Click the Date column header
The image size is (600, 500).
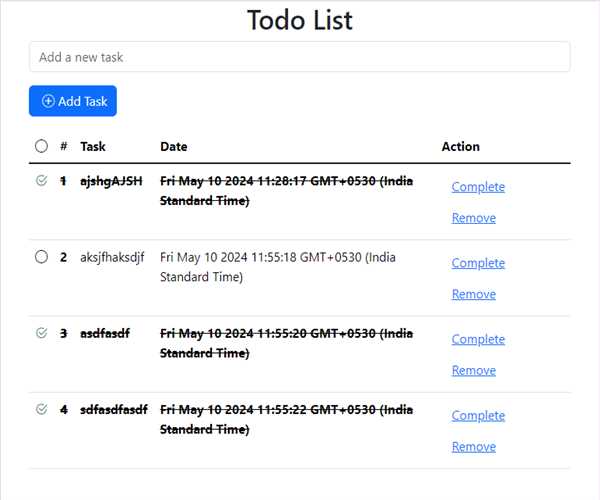(x=174, y=146)
